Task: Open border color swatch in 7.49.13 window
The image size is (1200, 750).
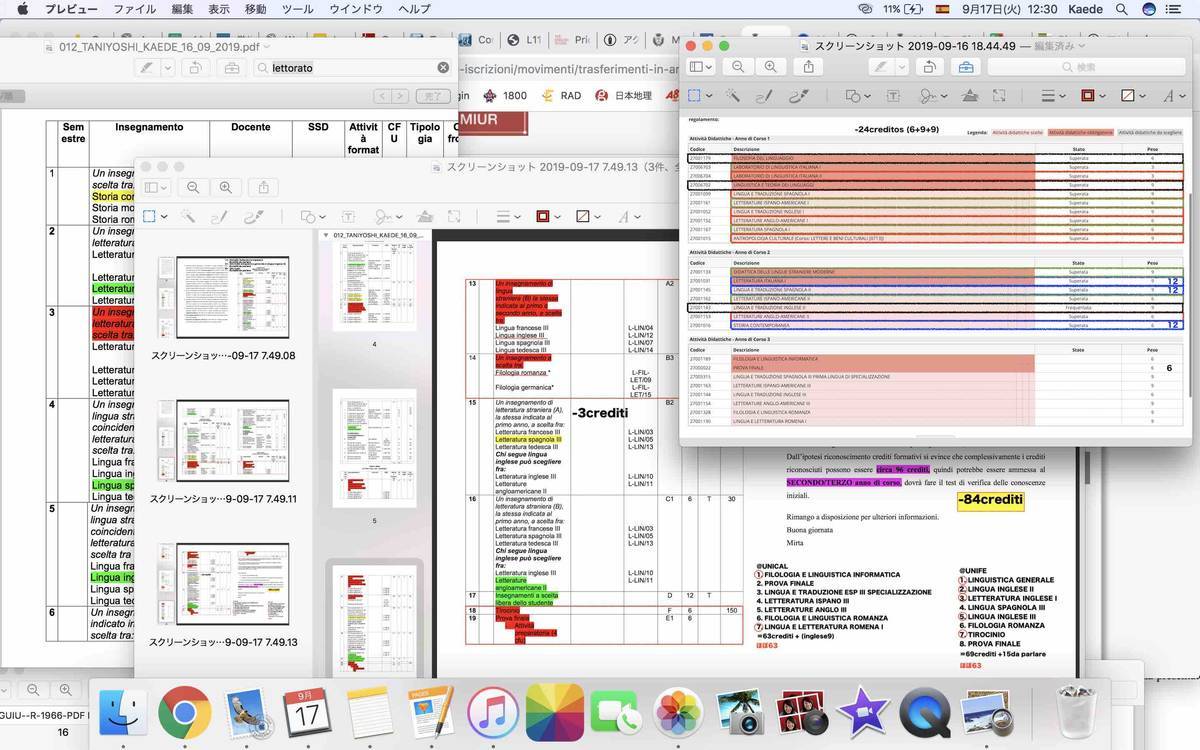Action: click(547, 216)
